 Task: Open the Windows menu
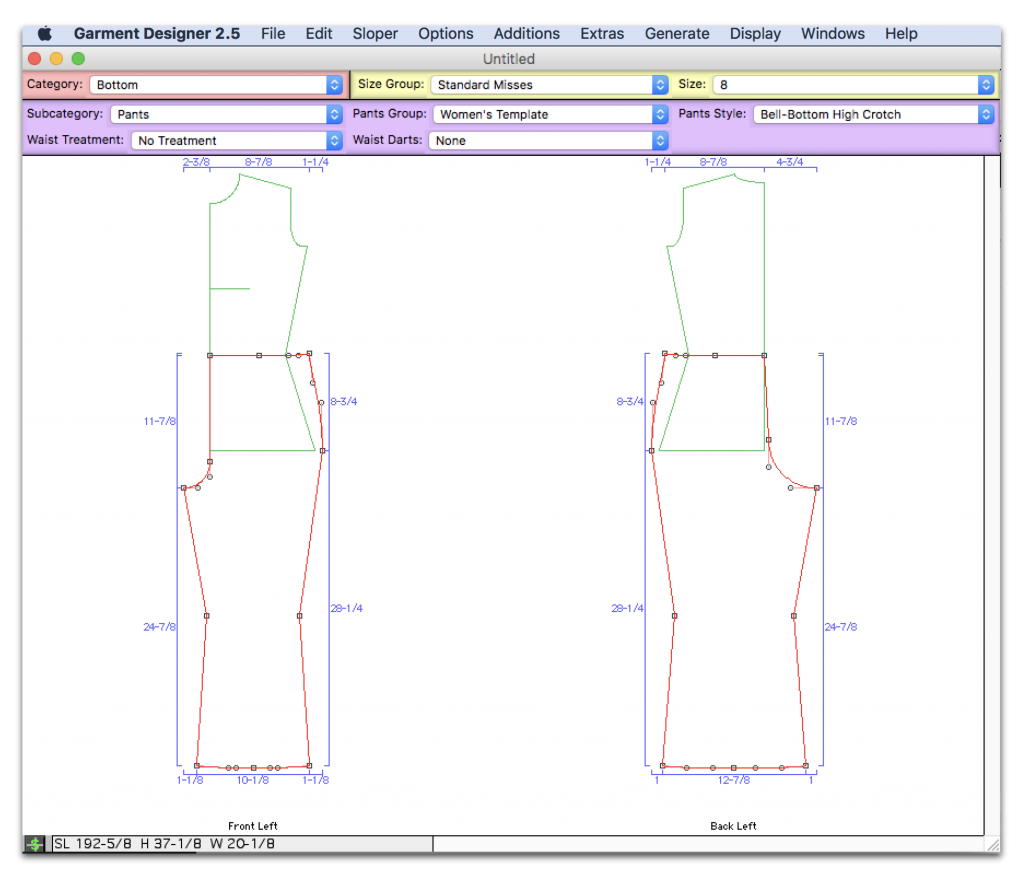[833, 33]
